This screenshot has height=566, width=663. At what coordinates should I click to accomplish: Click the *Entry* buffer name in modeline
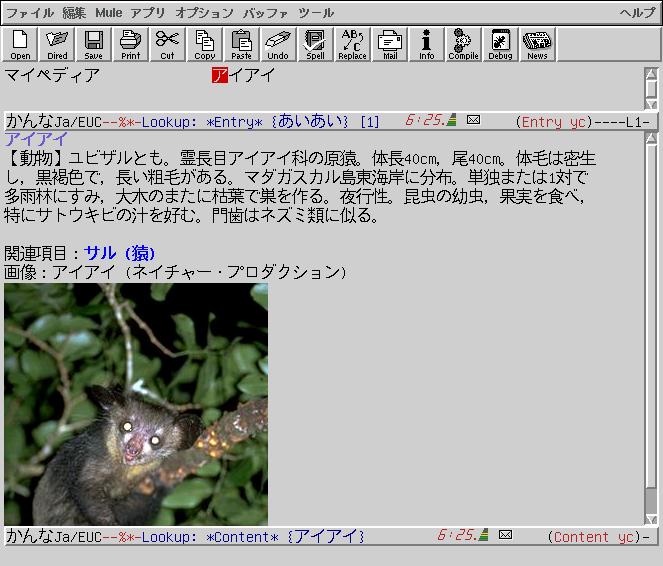234,122
